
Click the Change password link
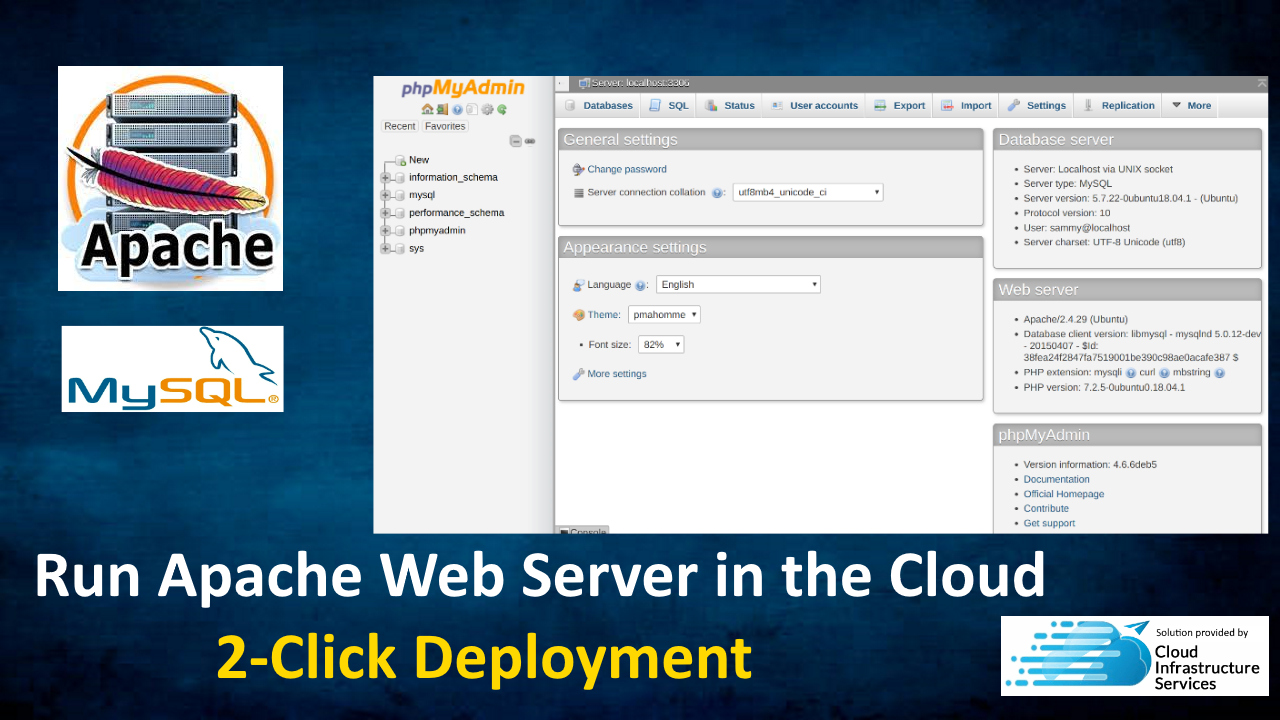[626, 169]
